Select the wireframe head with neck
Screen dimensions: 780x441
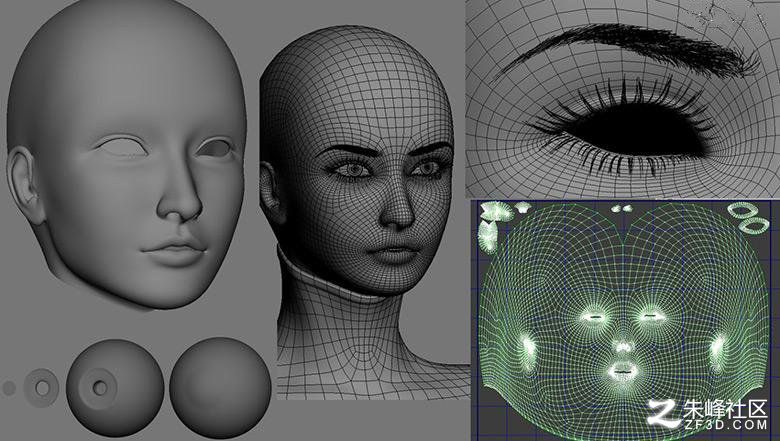point(366,214)
